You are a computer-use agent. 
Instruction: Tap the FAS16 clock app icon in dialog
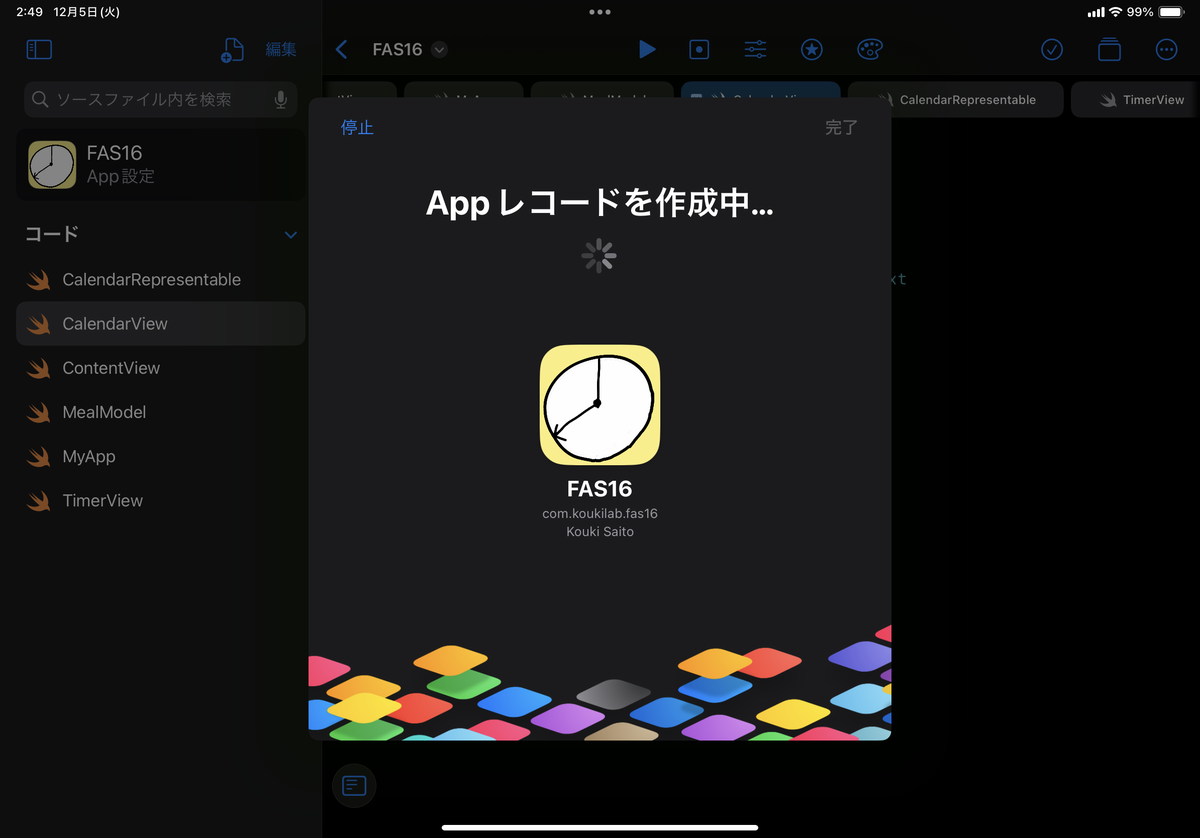click(x=600, y=405)
